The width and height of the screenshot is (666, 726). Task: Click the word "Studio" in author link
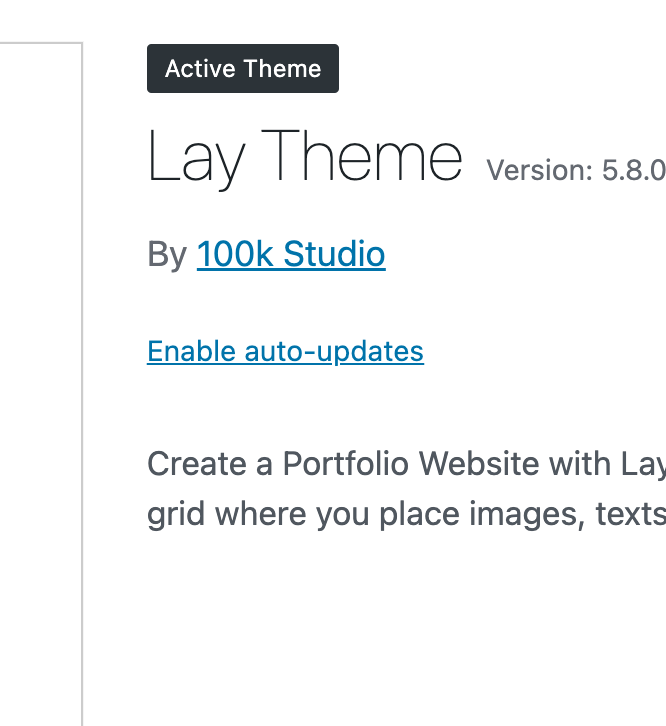coord(334,255)
